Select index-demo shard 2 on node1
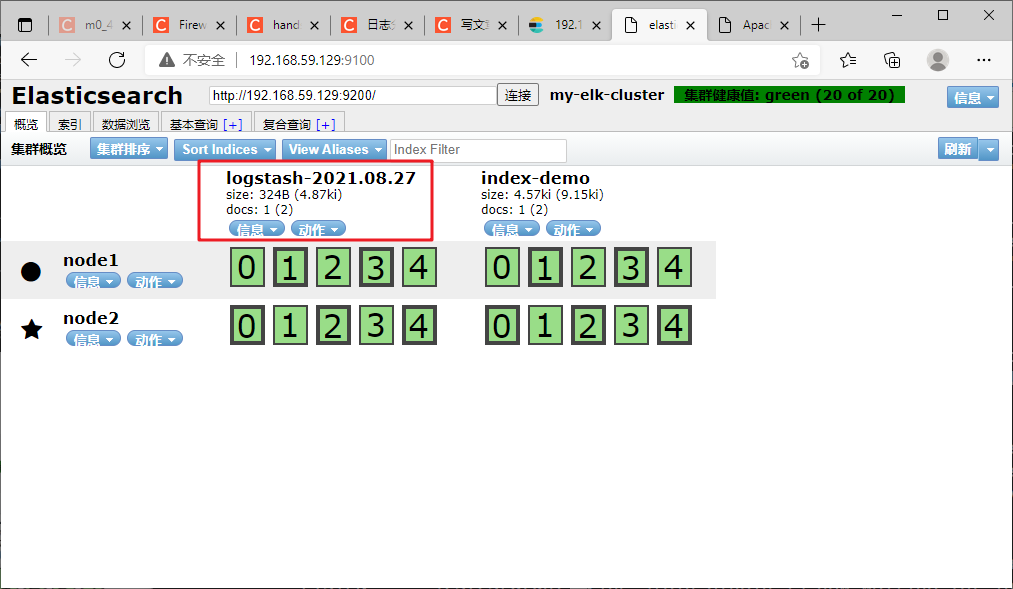The height and width of the screenshot is (589, 1013). coord(588,267)
